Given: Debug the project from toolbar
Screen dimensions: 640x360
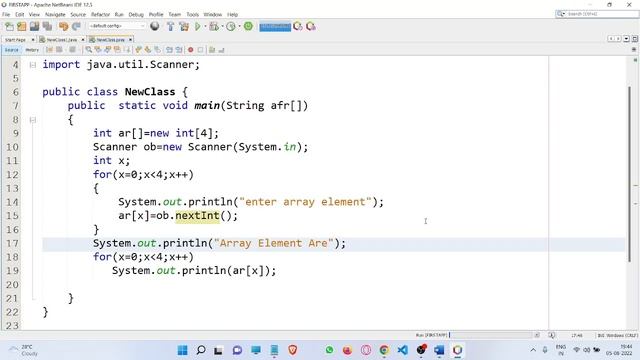Looking at the screenshot, I should coord(213,27).
